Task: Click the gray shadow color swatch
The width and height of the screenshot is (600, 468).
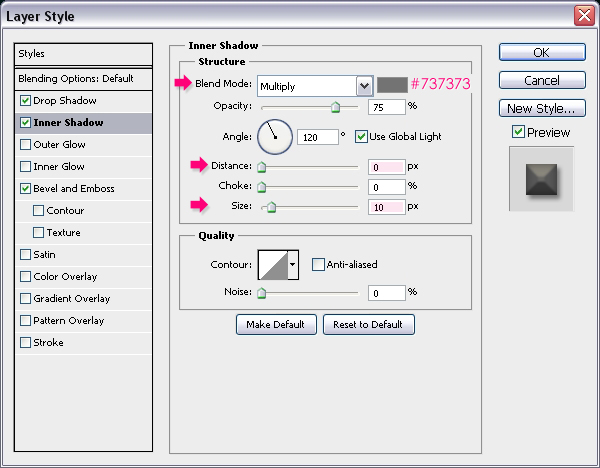Action: click(389, 86)
